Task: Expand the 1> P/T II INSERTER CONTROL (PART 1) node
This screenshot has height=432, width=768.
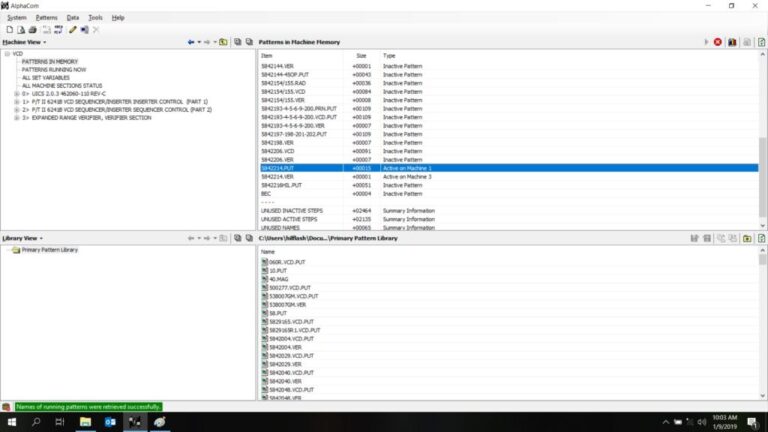Action: click(x=17, y=102)
